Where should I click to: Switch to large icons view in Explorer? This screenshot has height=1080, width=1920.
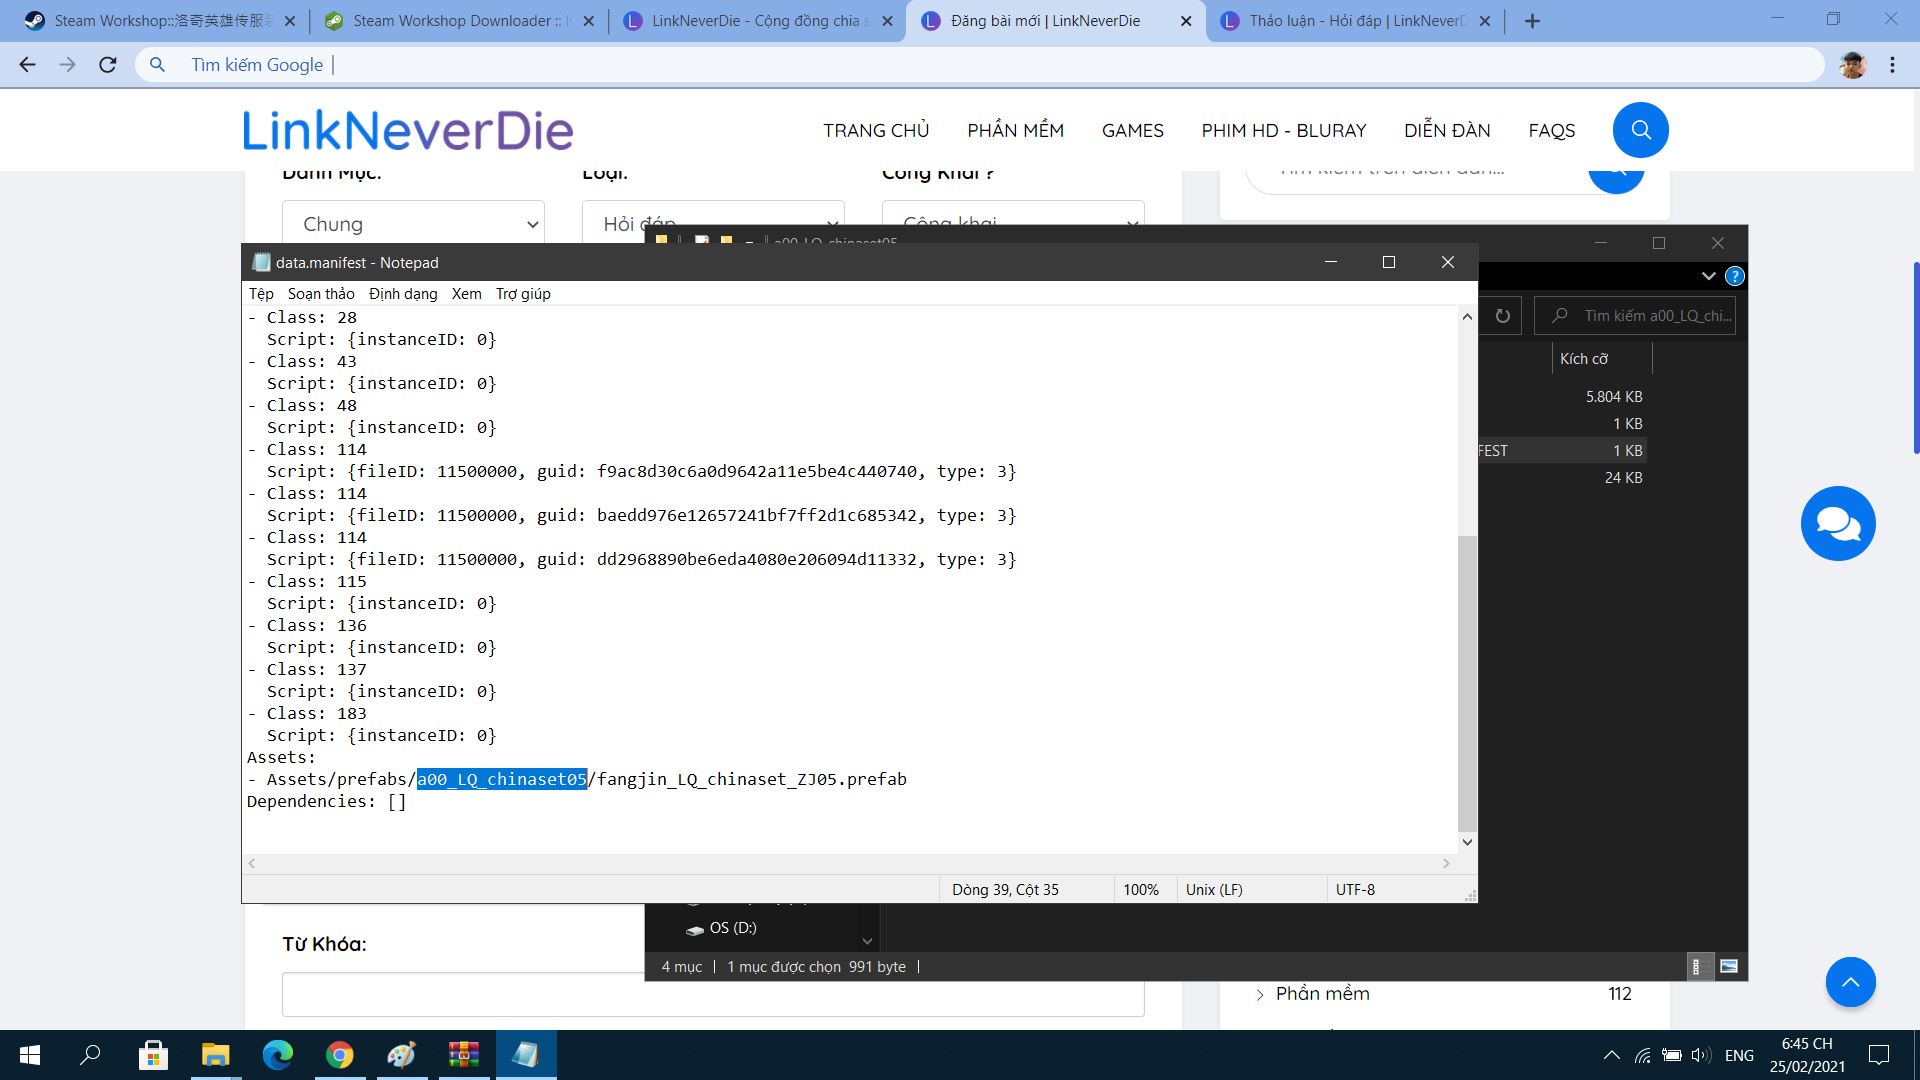tap(1729, 966)
